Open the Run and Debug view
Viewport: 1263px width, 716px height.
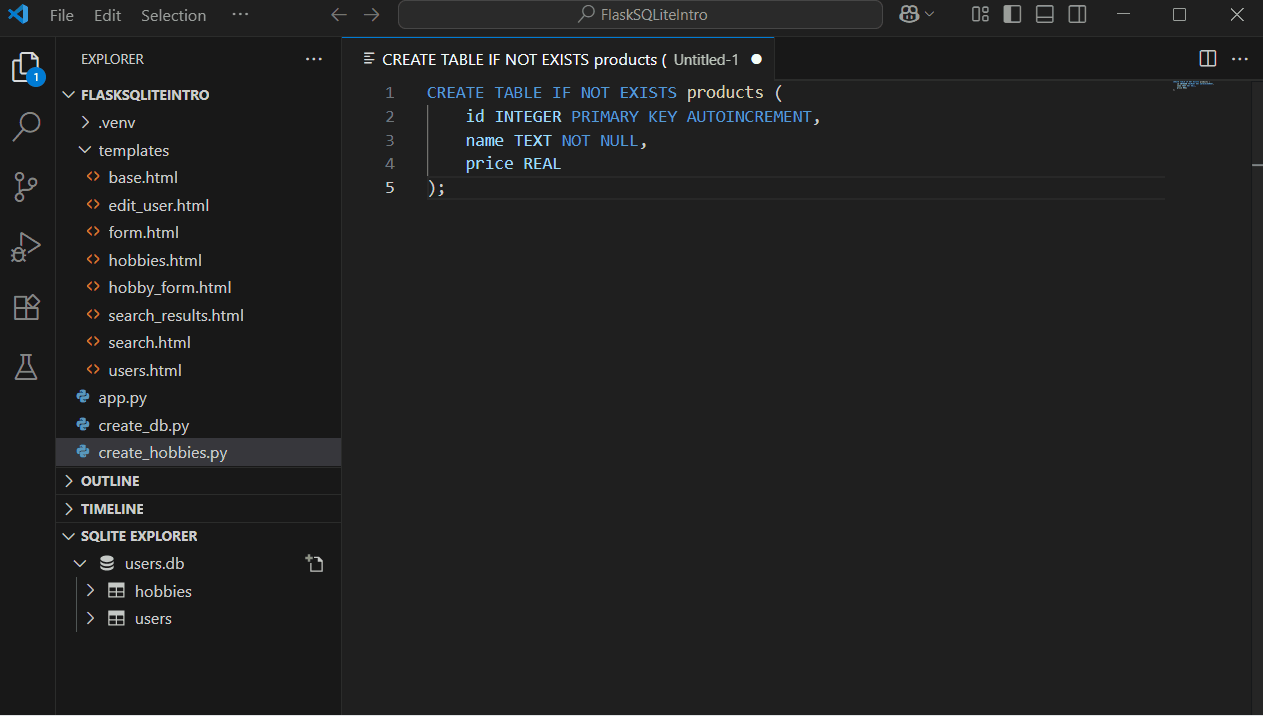click(x=27, y=247)
